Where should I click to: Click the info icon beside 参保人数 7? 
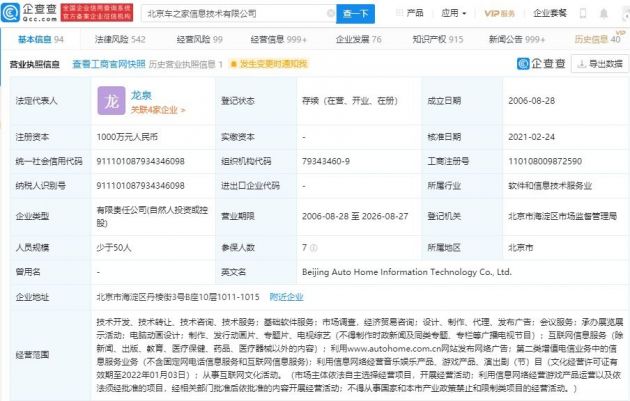tap(314, 248)
